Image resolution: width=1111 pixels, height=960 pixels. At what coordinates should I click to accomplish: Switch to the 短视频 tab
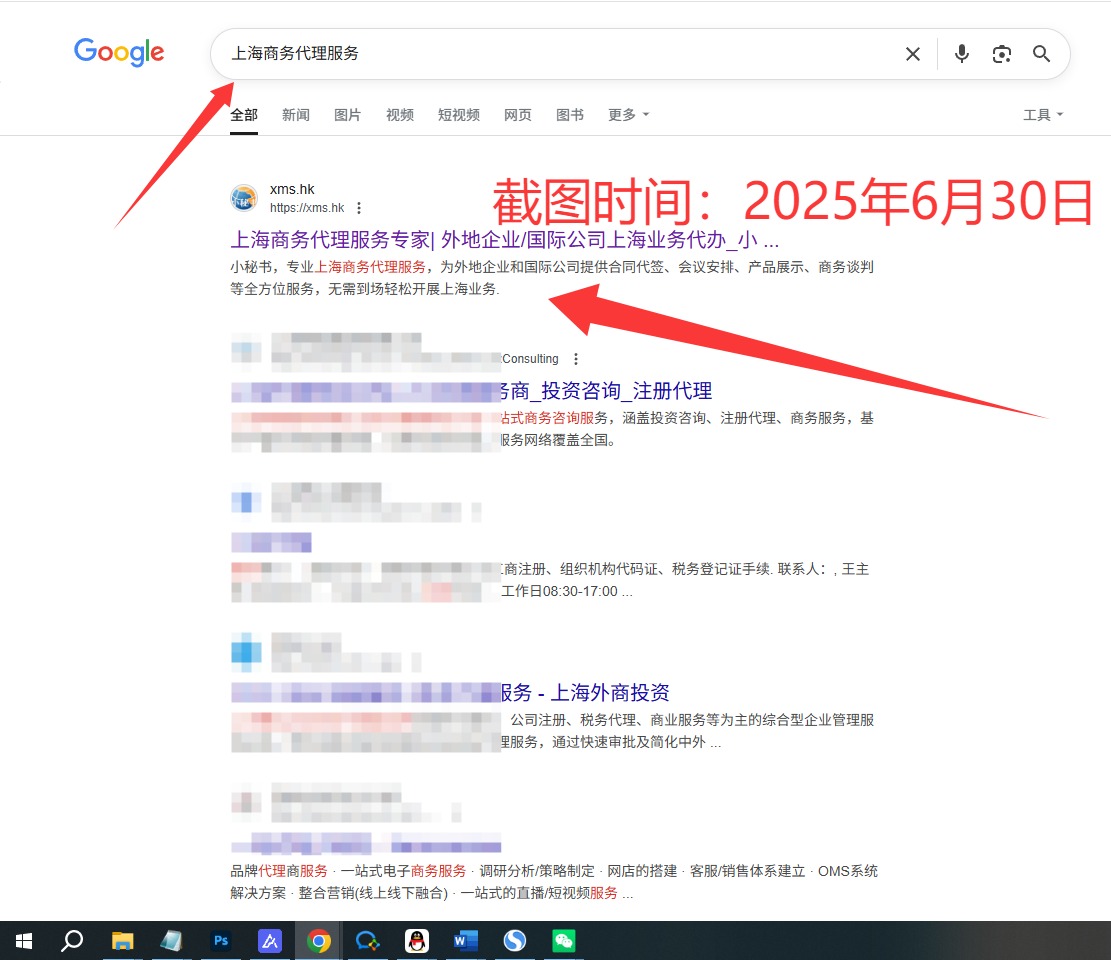pyautogui.click(x=458, y=115)
